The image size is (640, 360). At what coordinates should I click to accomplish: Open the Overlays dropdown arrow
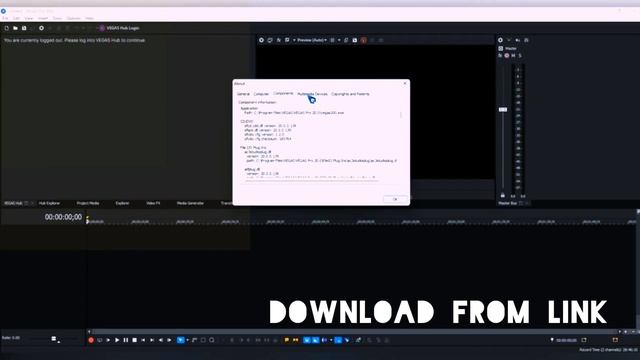pos(339,40)
